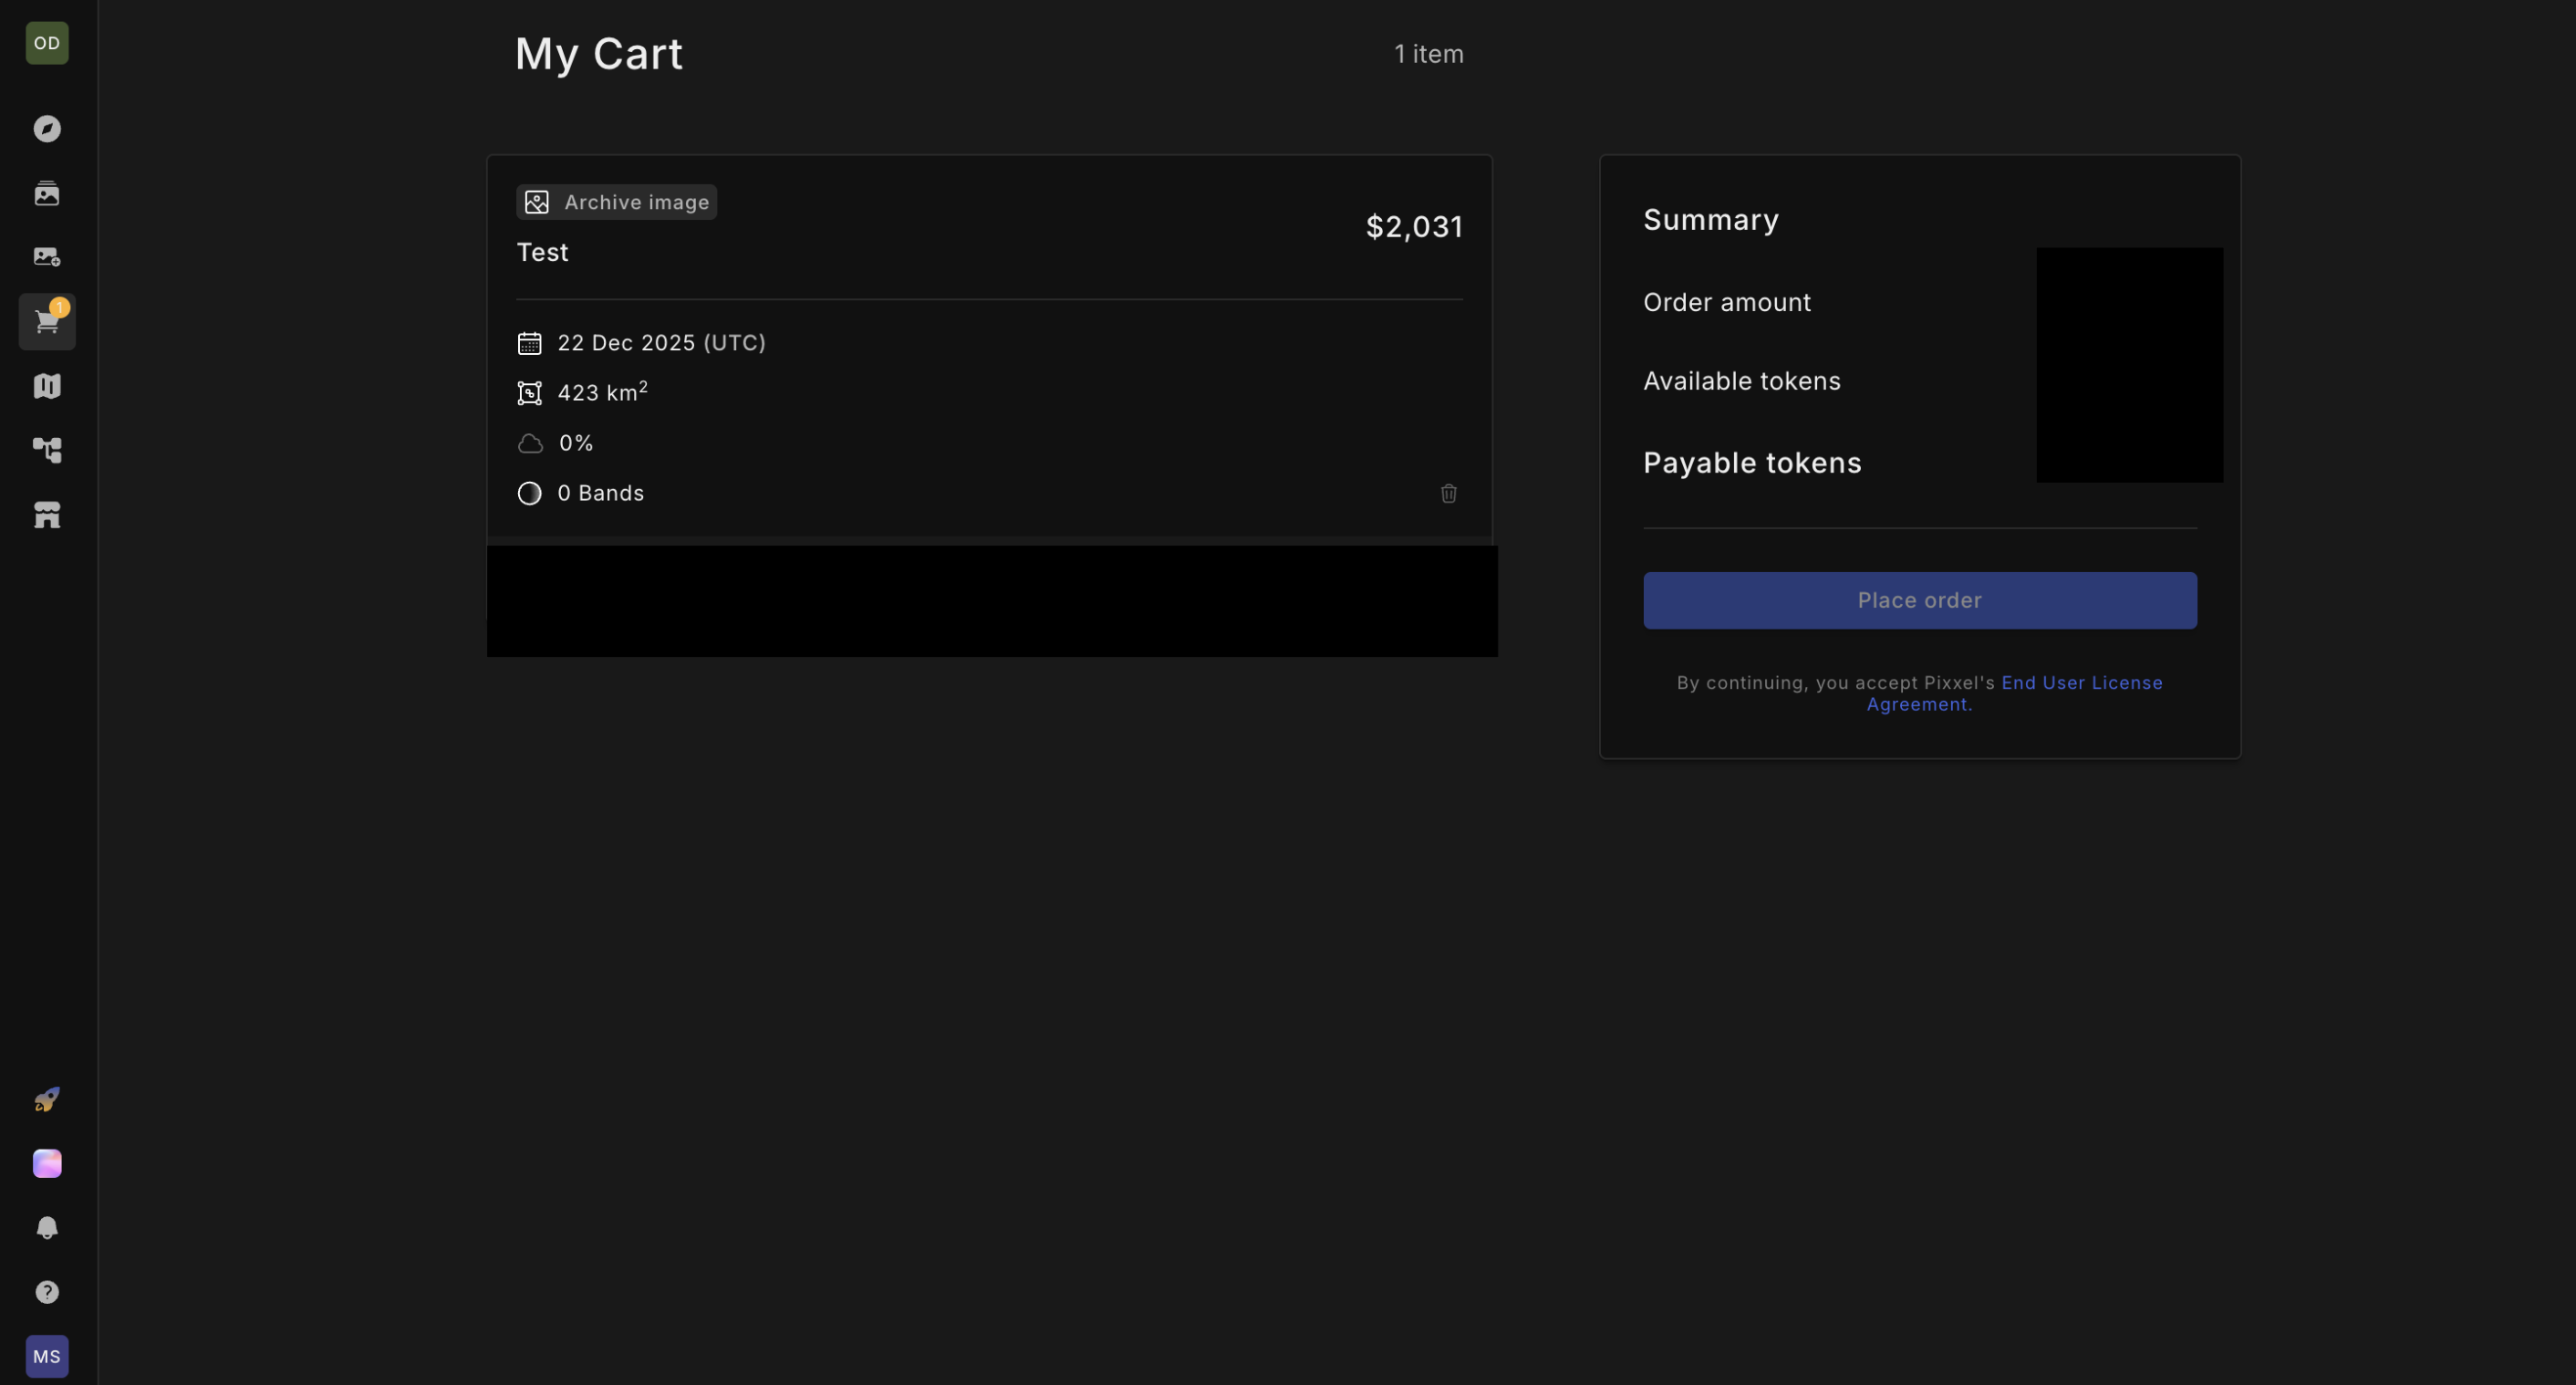Open the compass Explore icon in sidebar
2576x1385 pixels.
(x=47, y=129)
